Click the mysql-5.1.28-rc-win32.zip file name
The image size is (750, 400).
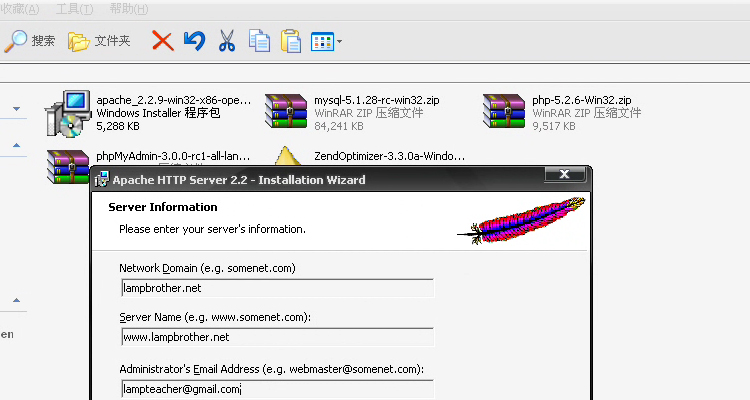point(376,100)
